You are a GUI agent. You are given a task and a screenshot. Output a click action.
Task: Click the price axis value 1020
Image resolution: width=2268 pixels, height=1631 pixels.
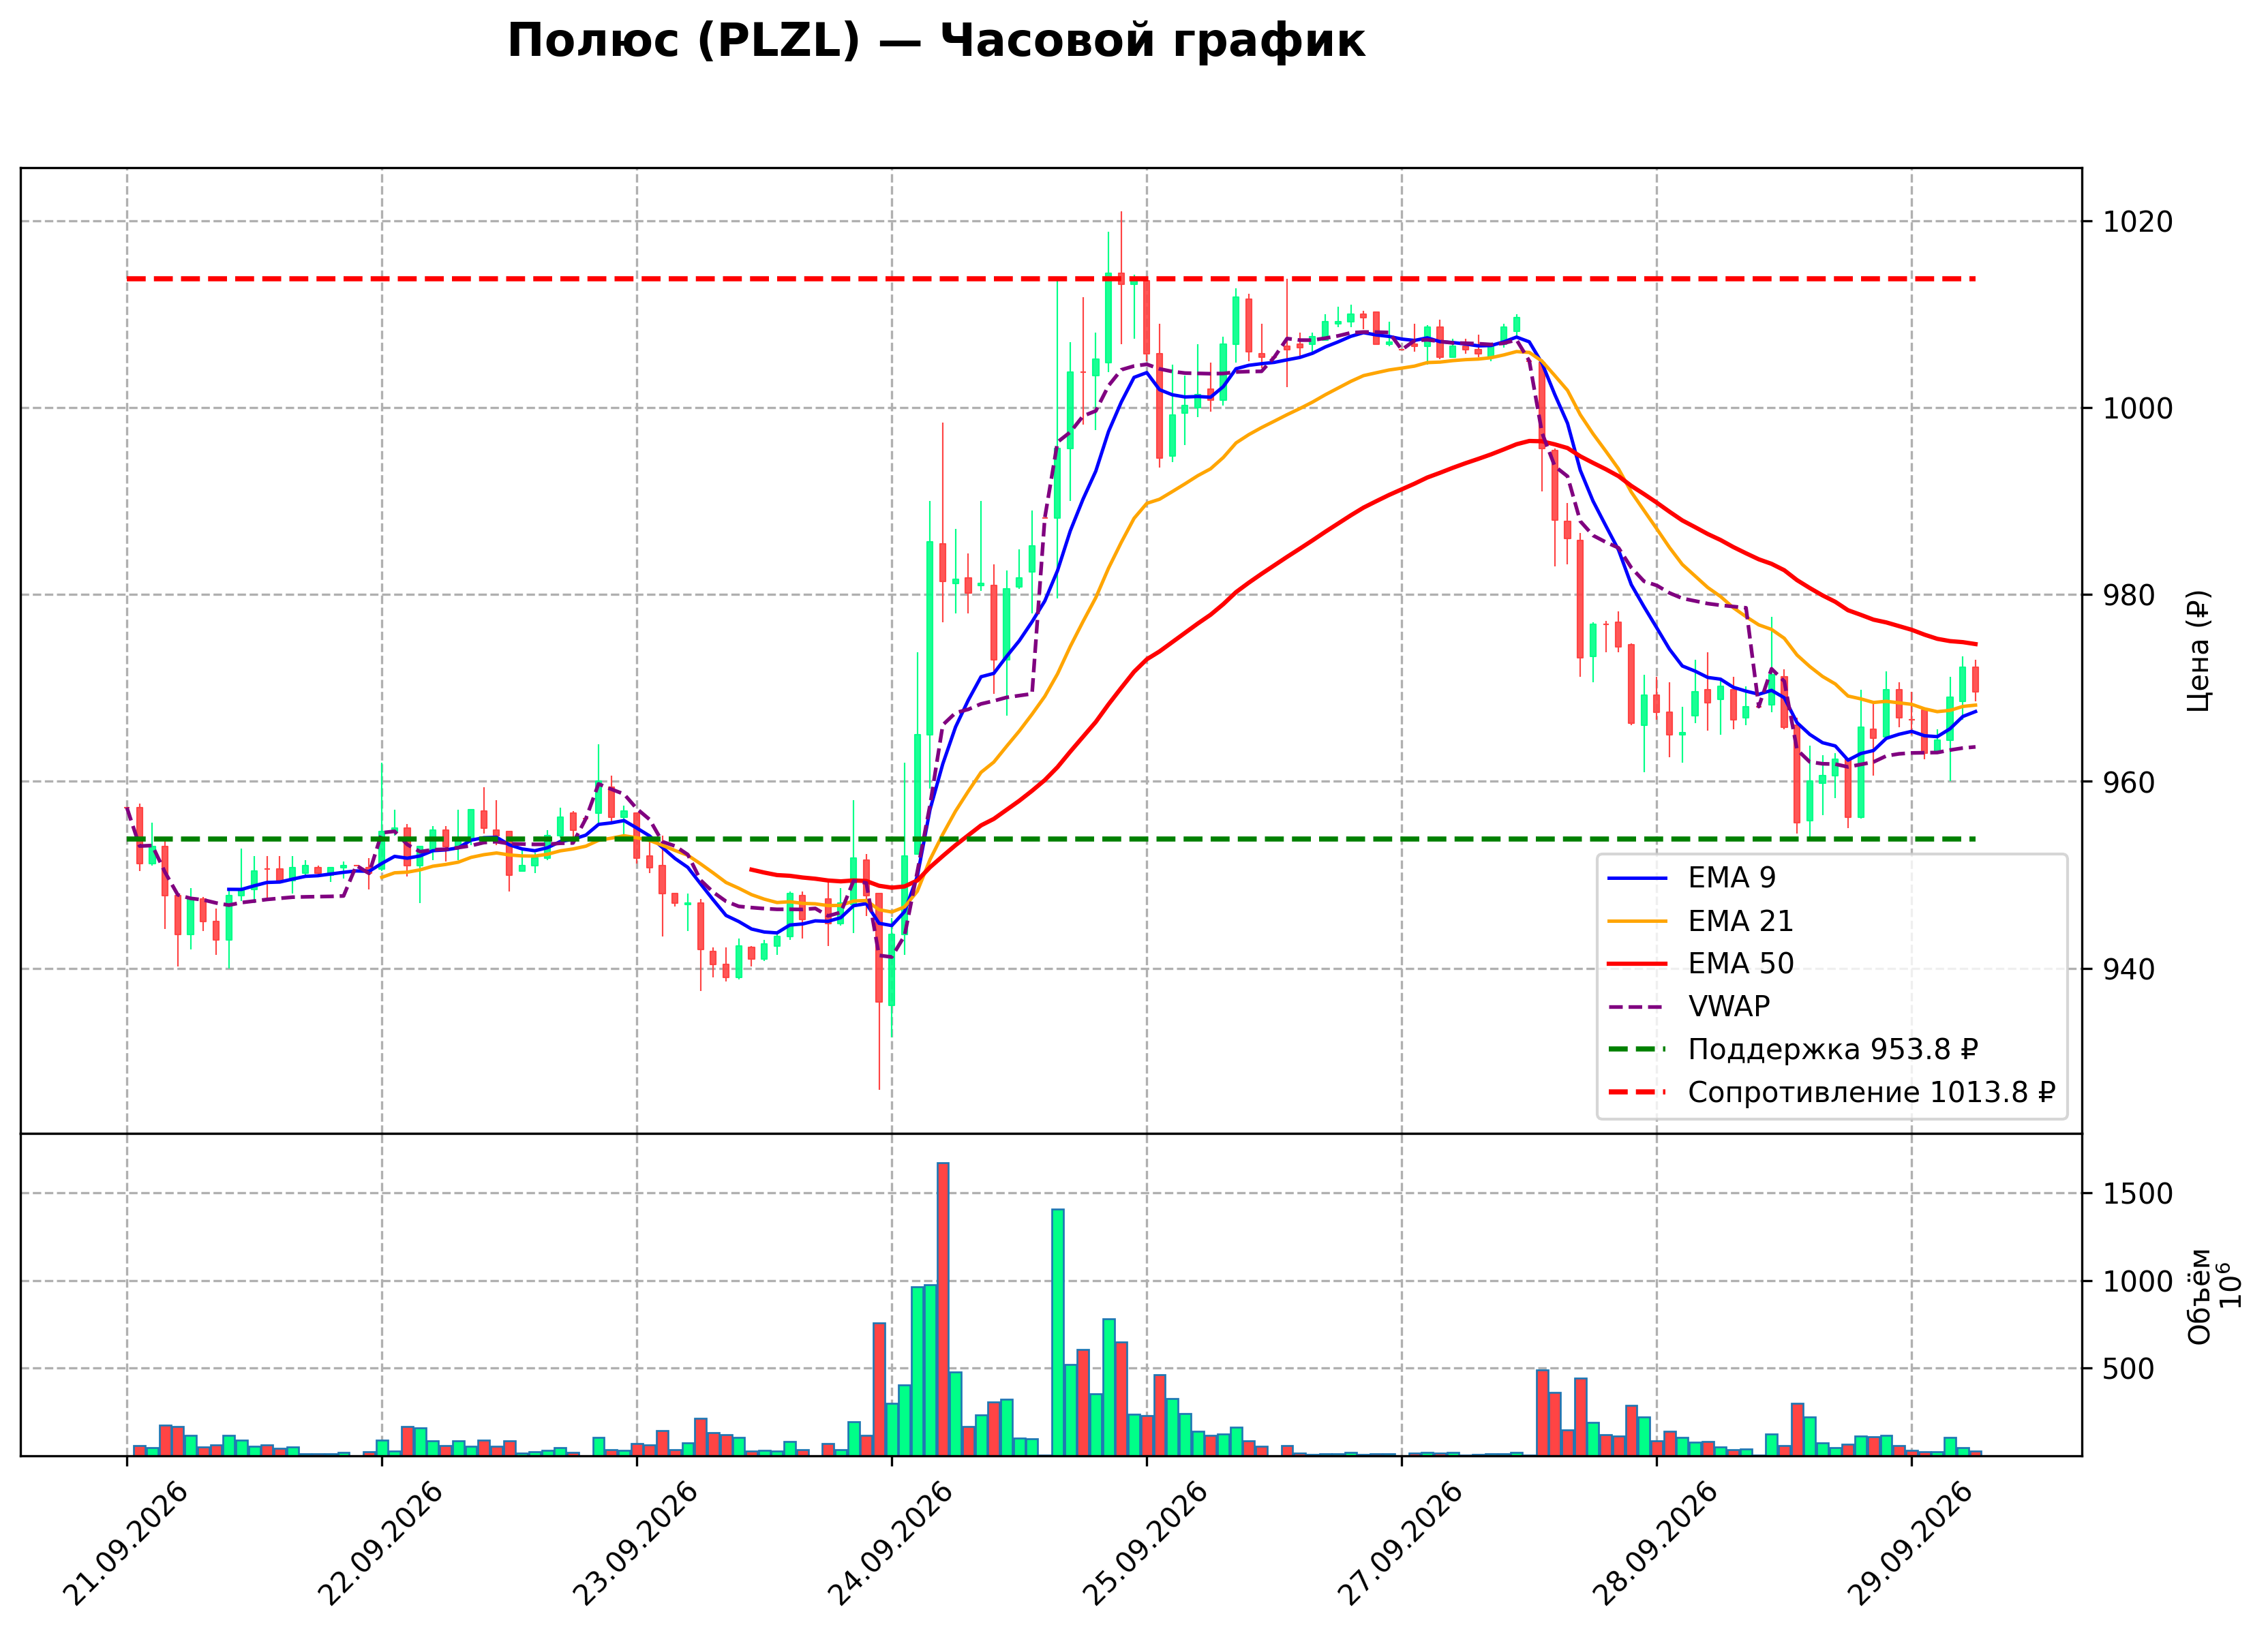tap(2138, 222)
